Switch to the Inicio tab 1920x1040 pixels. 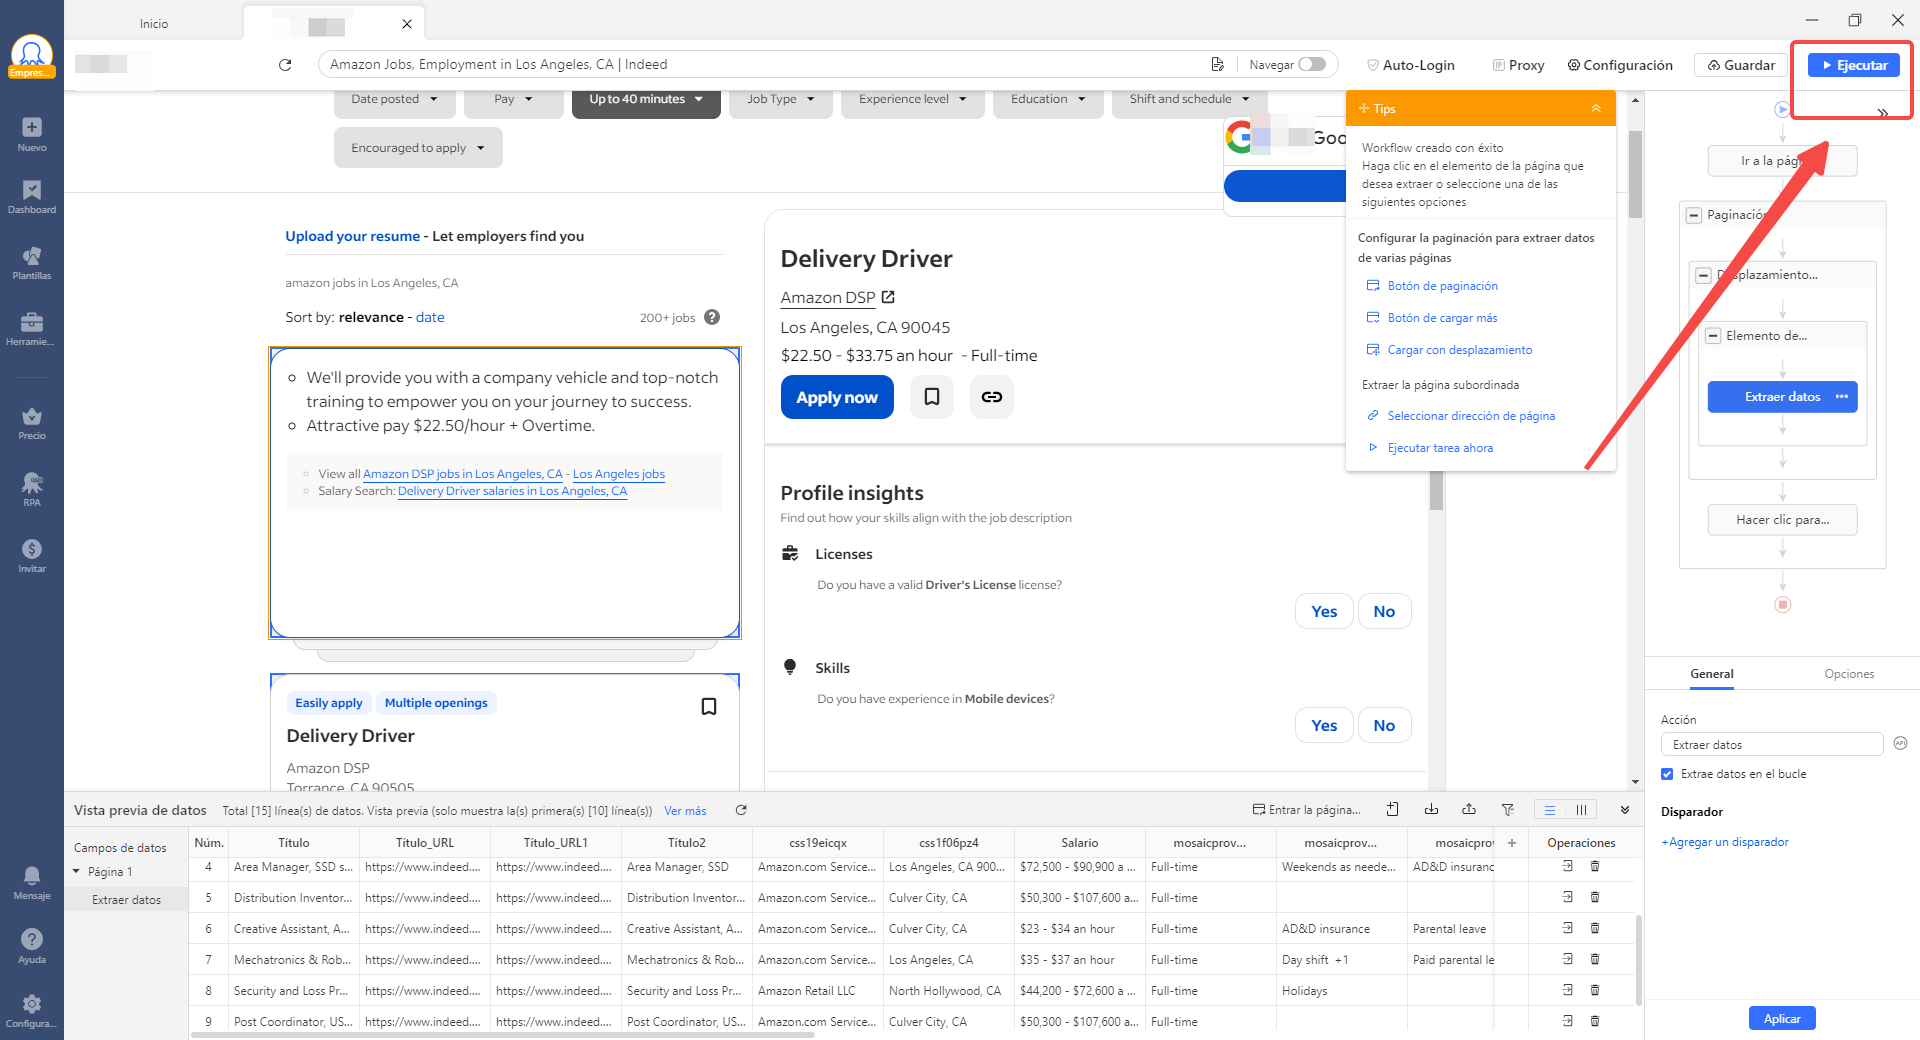click(154, 23)
